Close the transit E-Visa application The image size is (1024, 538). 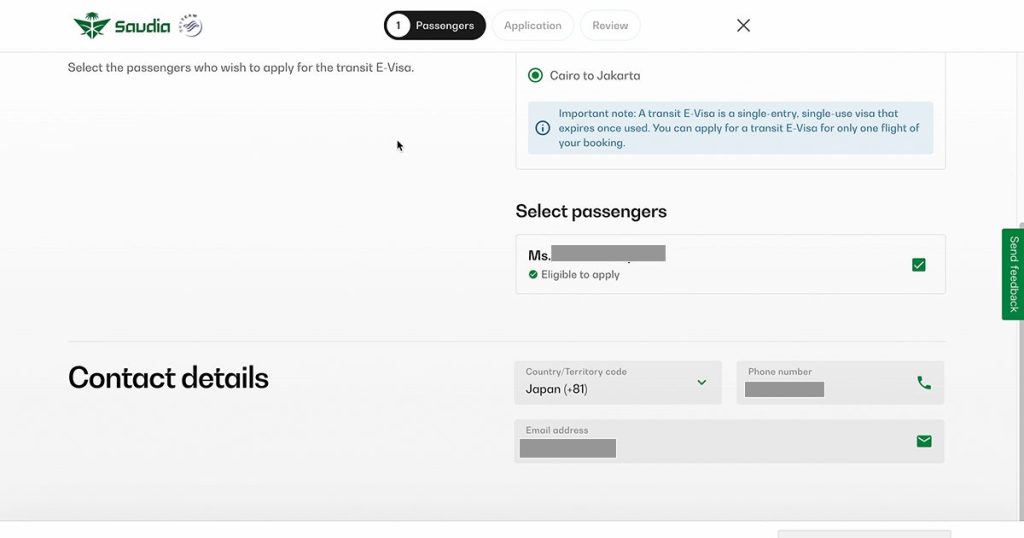tap(743, 26)
